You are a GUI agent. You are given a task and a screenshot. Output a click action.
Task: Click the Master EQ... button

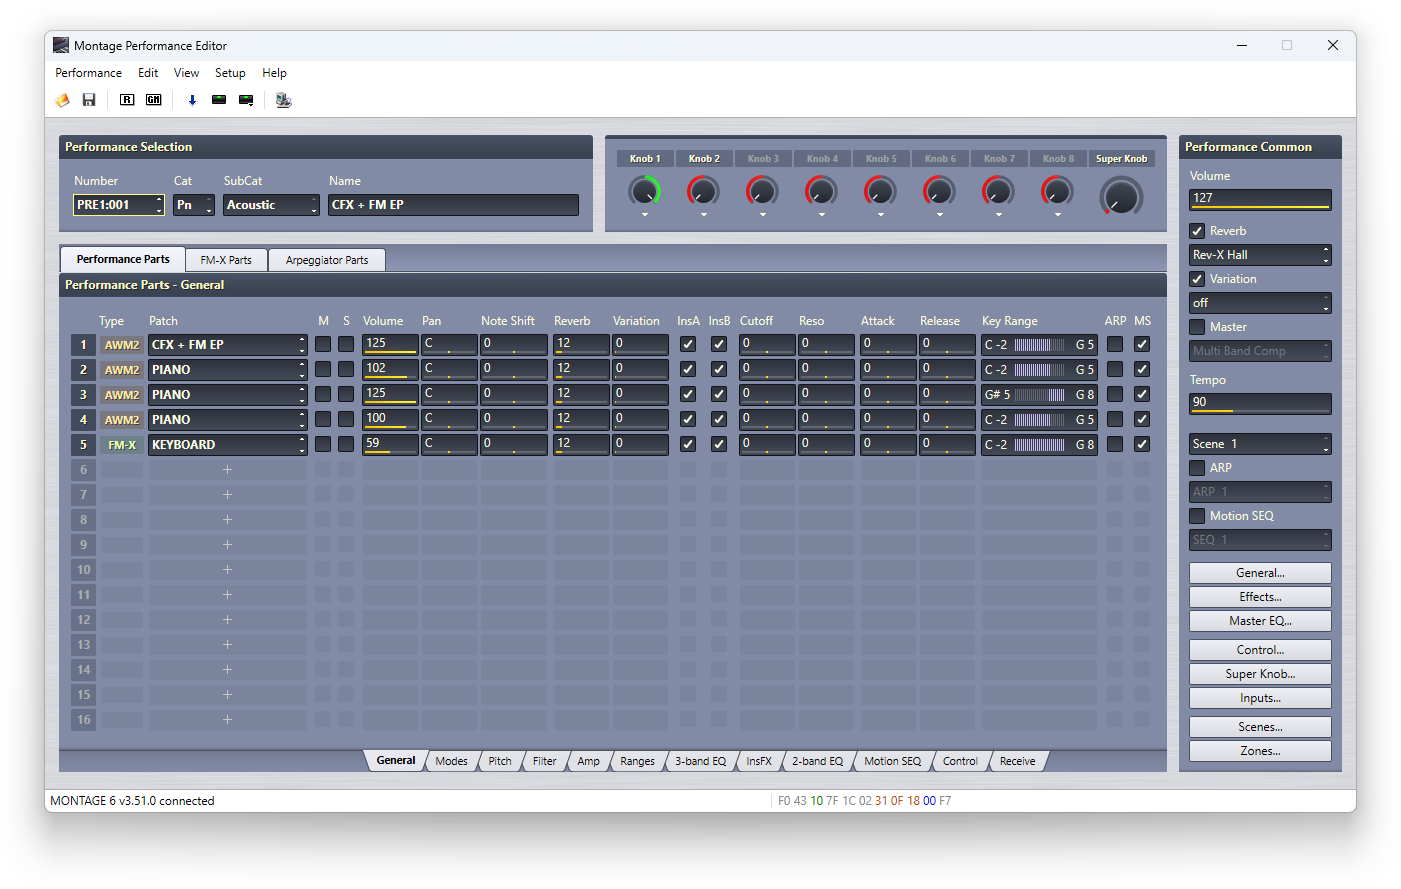coord(1260,621)
